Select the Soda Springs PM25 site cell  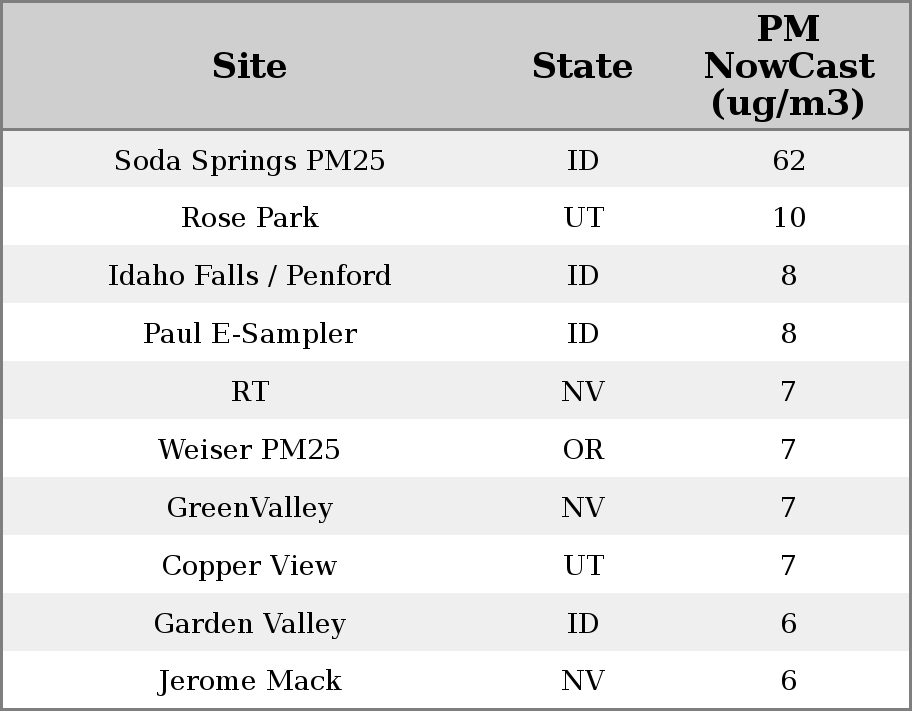pyautogui.click(x=249, y=160)
